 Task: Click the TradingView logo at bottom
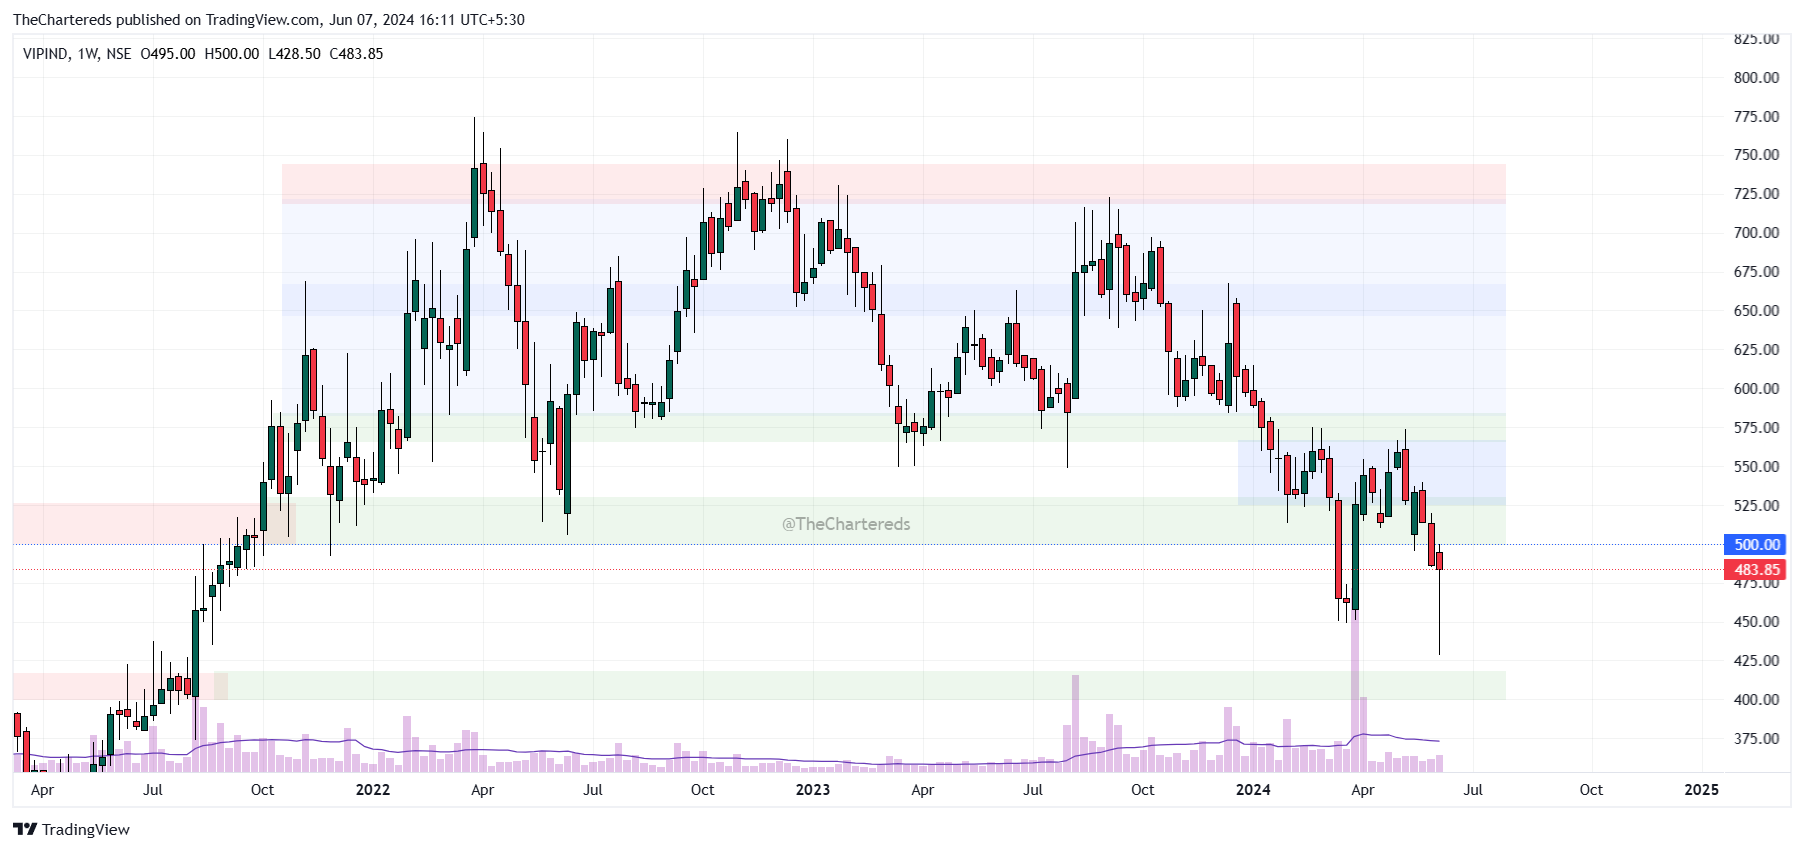coord(71,829)
